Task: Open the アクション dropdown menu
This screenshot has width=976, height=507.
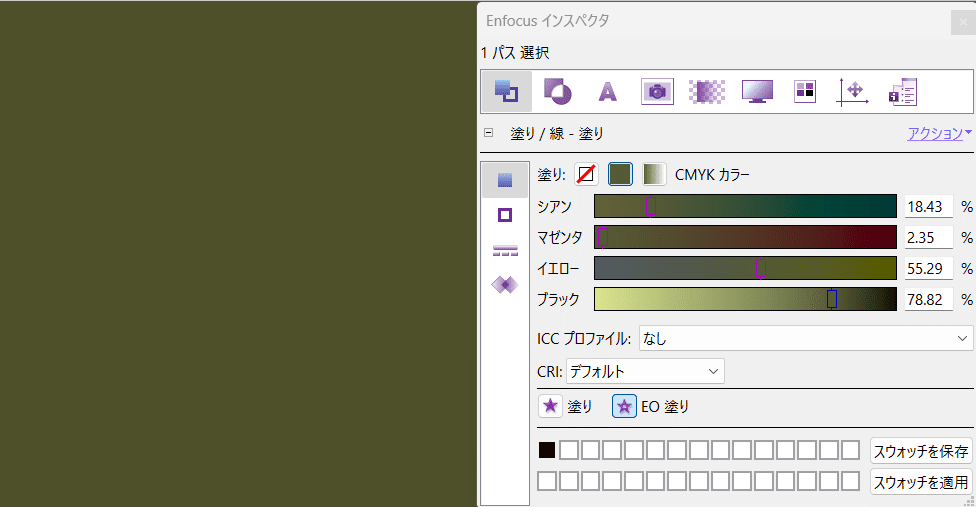Action: point(939,133)
